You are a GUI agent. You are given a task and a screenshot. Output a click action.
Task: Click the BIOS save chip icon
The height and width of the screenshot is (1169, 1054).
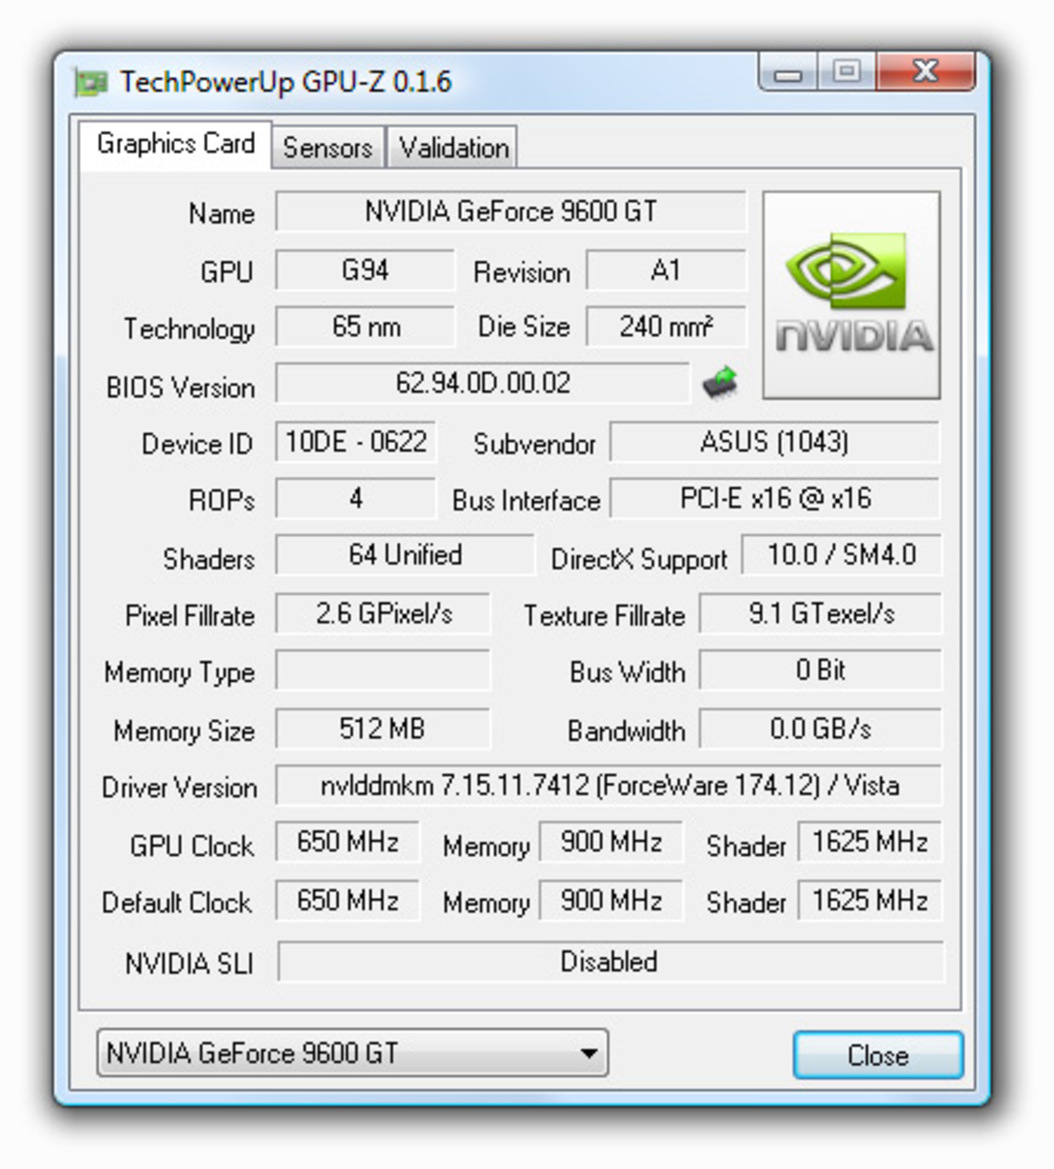point(720,382)
